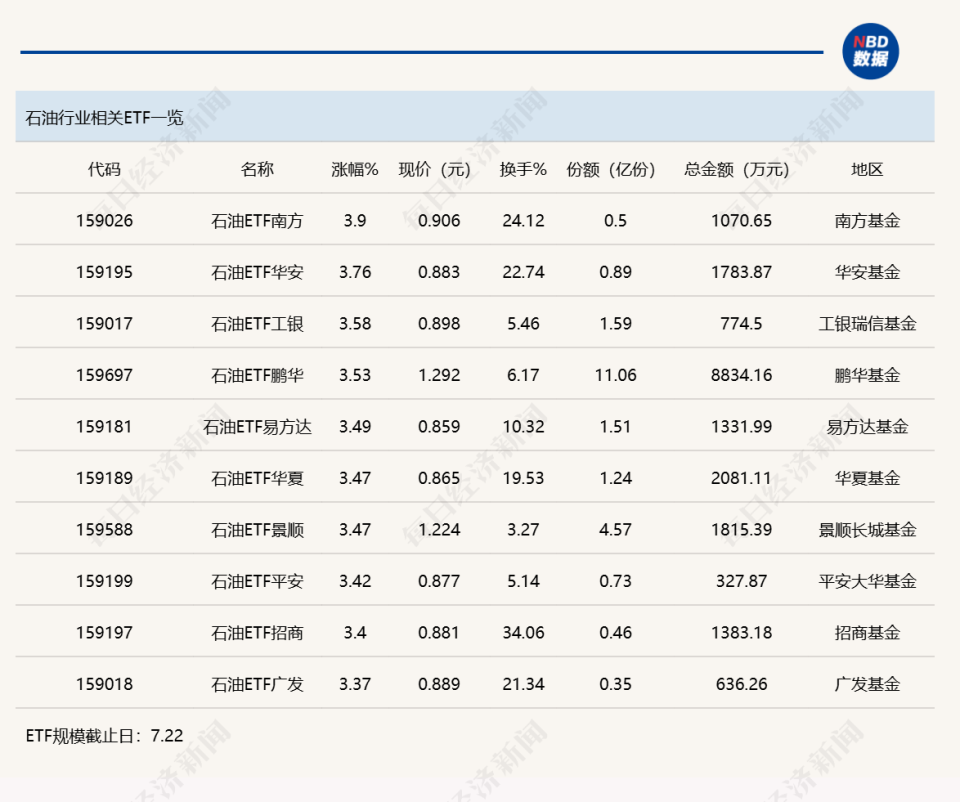Viewport: 960px width, 802px height.
Task: Click the name 石油ETF工银
Action: coord(257,323)
